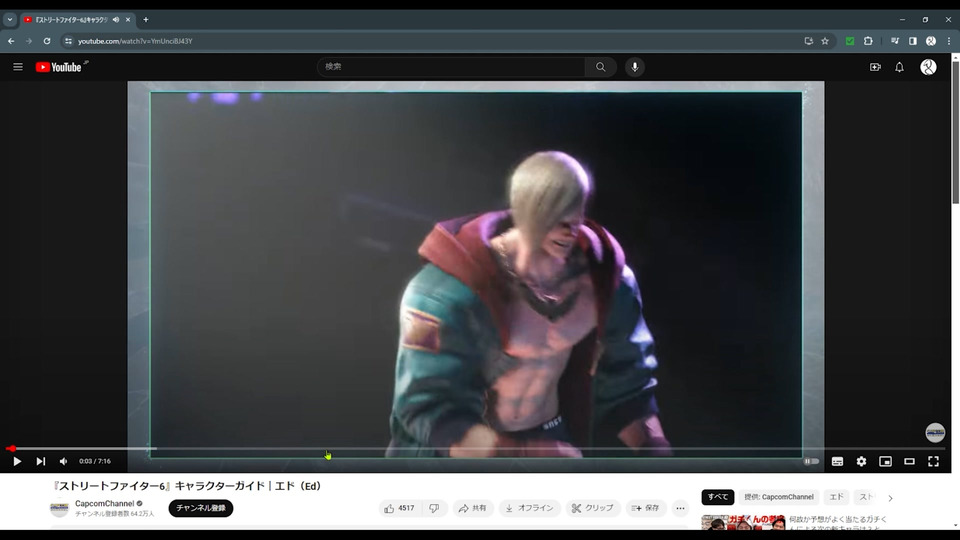Screen dimensions: 960x540
Task: Go back in browser history
Action: (11, 41)
